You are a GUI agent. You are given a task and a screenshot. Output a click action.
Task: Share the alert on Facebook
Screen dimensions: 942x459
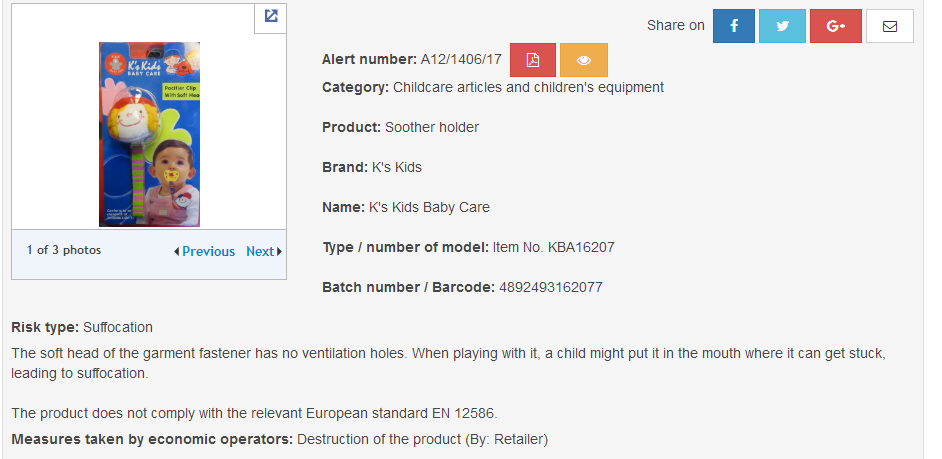tap(734, 26)
